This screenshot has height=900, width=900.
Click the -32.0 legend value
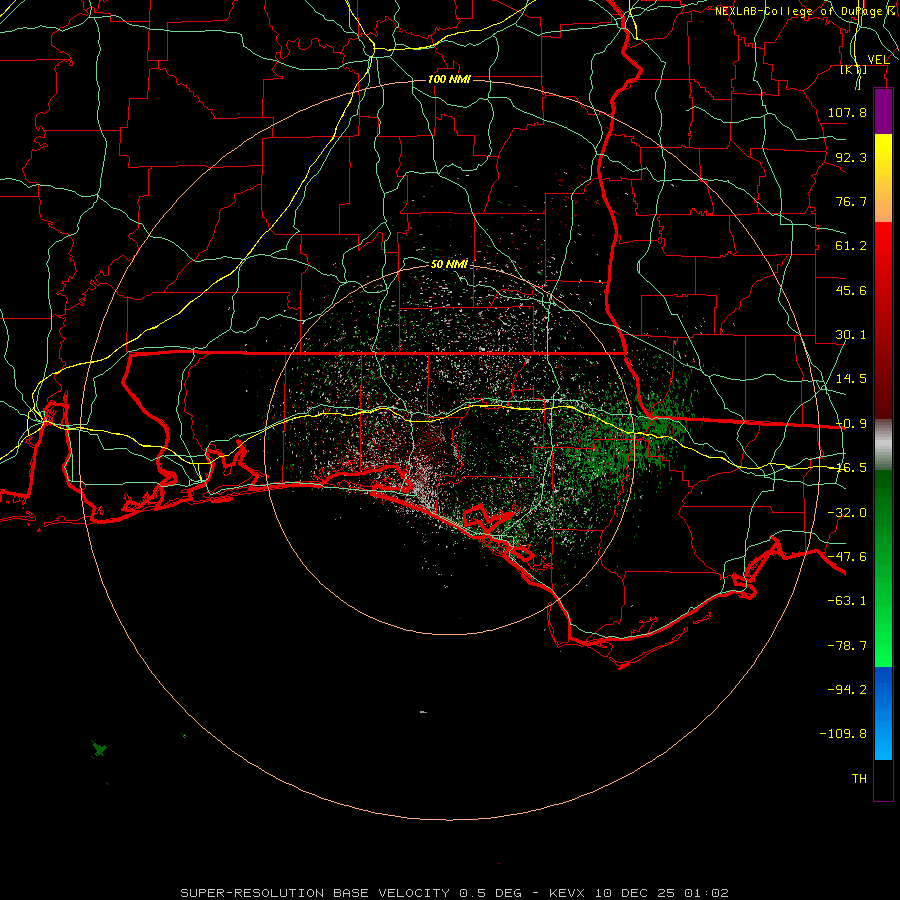pyautogui.click(x=847, y=513)
